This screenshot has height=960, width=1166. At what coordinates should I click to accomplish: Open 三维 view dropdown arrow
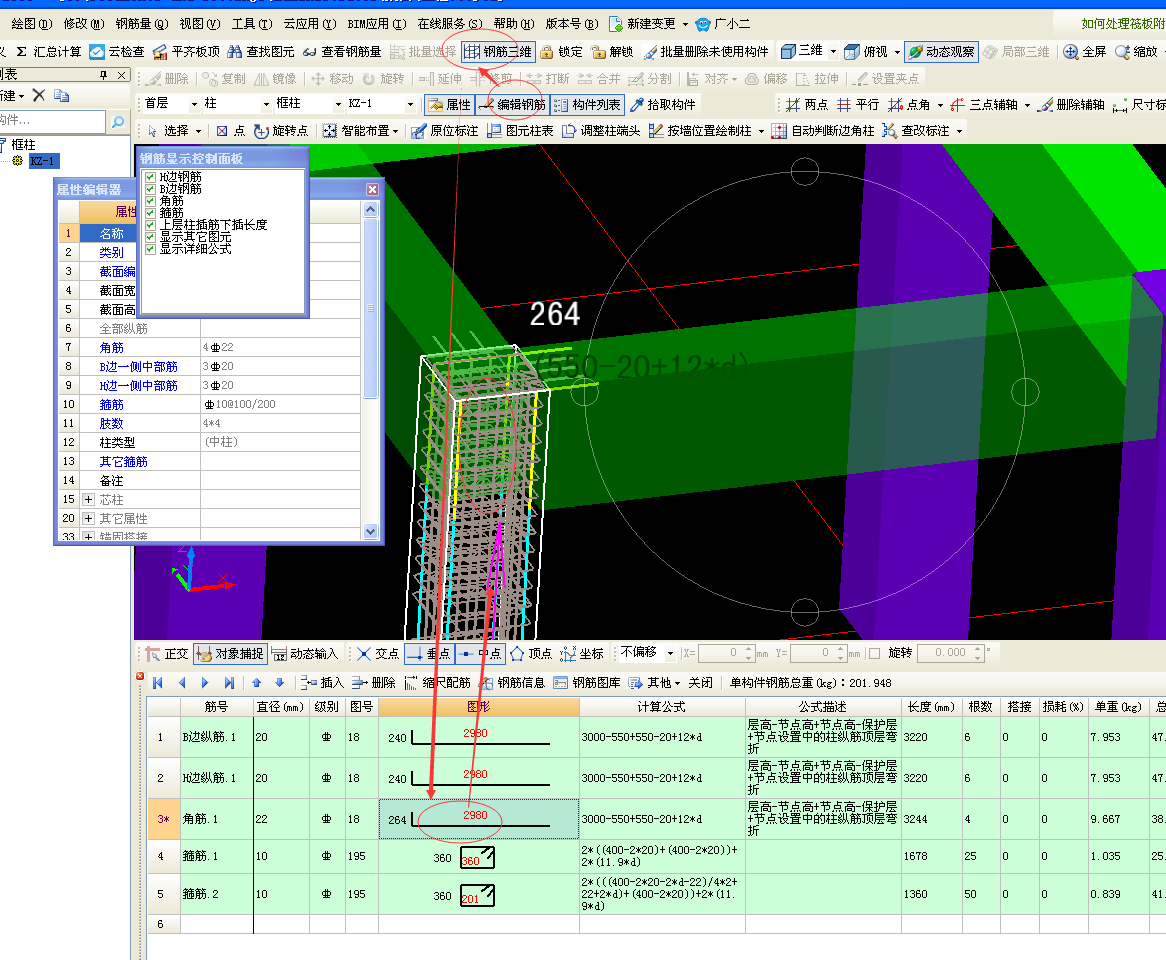point(833,52)
